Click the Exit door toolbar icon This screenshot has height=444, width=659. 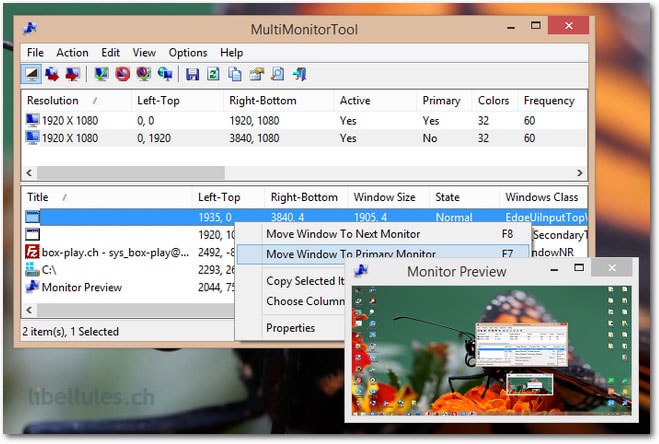(300, 74)
